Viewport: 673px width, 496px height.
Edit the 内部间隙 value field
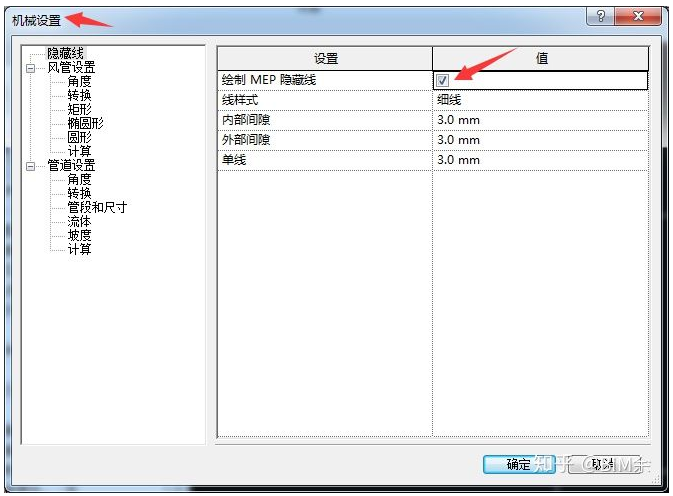click(x=540, y=120)
